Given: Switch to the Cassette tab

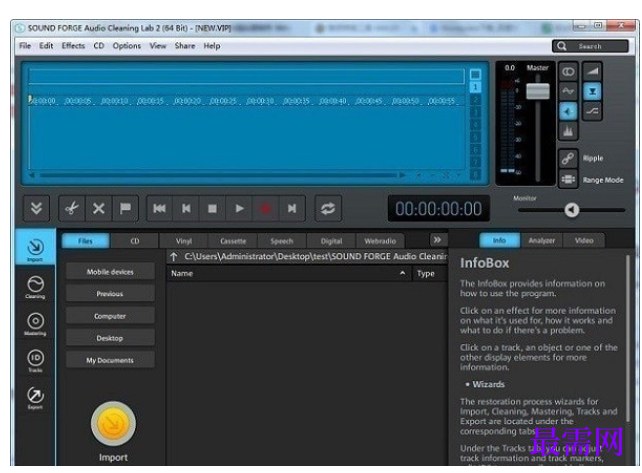Looking at the screenshot, I should click(233, 241).
